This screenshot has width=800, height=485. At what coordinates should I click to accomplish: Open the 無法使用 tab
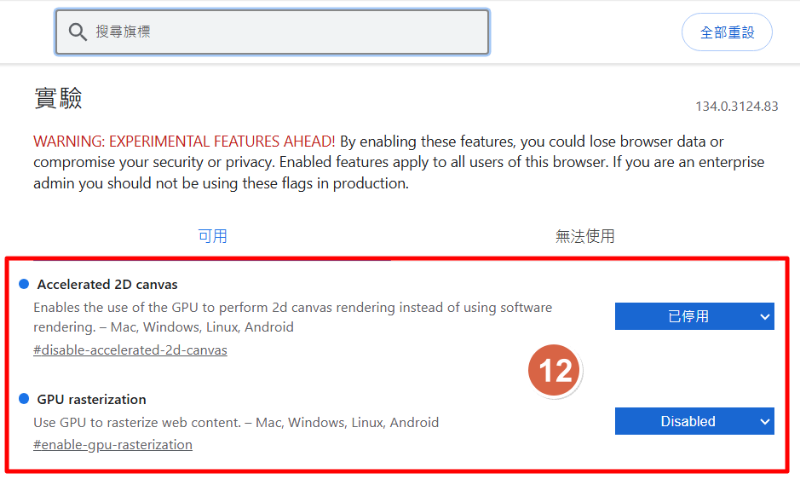pyautogui.click(x=585, y=236)
